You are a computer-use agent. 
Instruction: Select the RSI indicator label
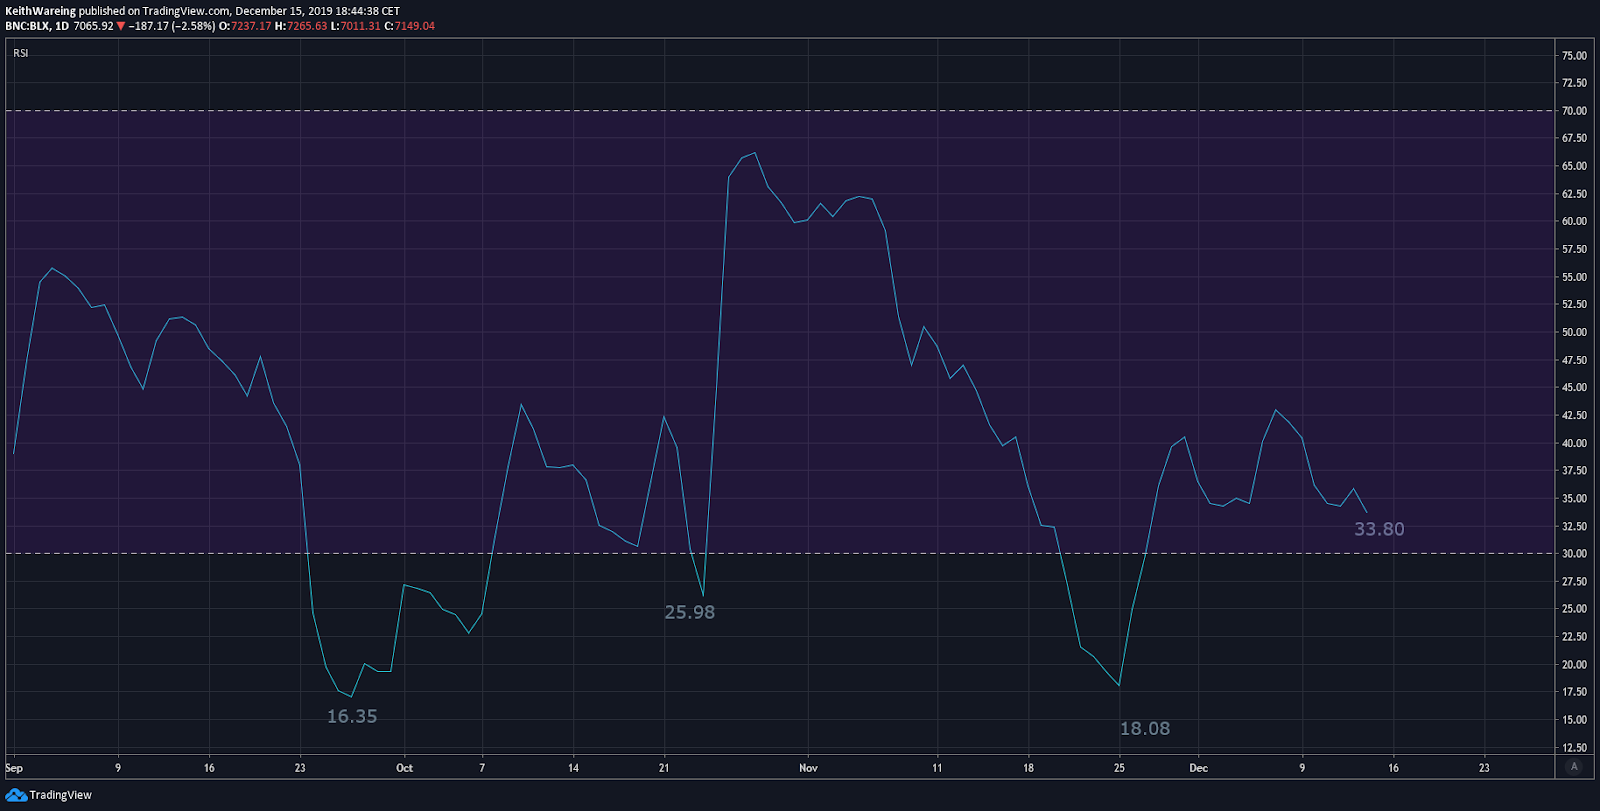coord(21,53)
